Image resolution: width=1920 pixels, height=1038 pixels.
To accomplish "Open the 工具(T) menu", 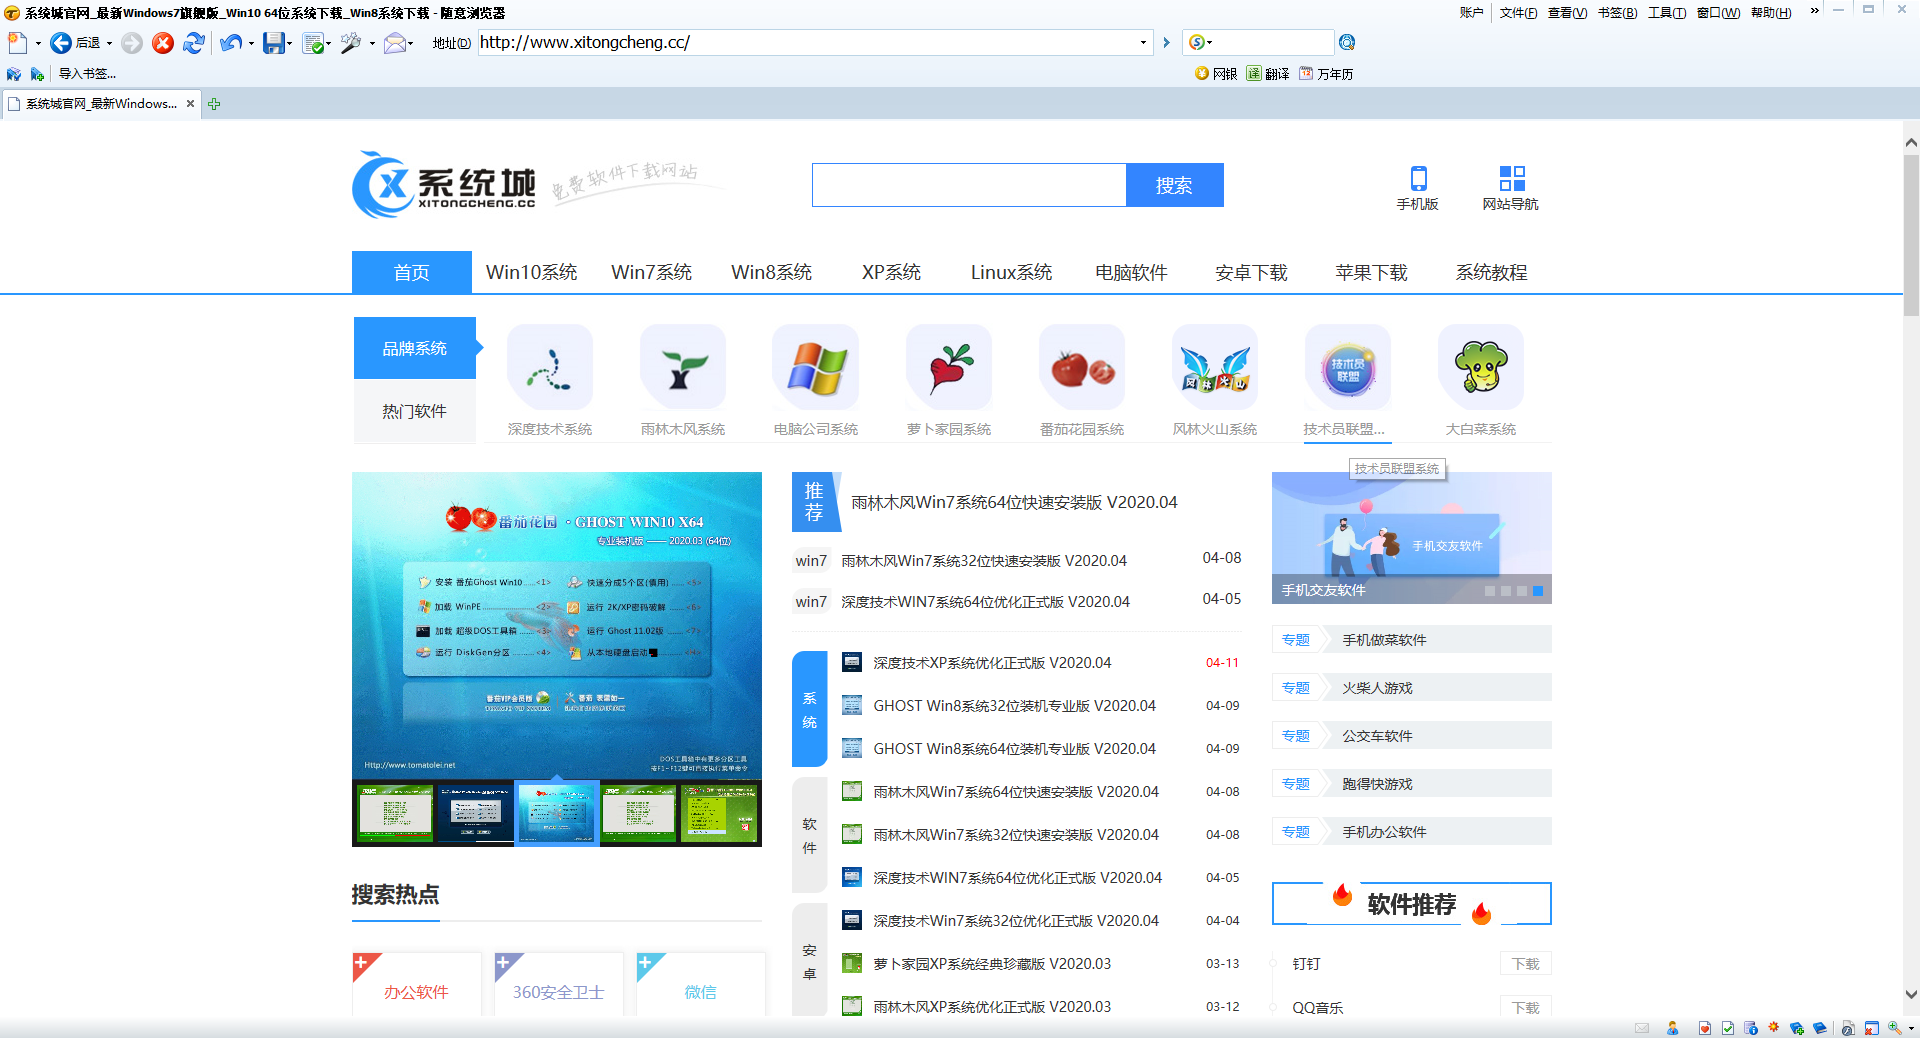I will pyautogui.click(x=1666, y=12).
